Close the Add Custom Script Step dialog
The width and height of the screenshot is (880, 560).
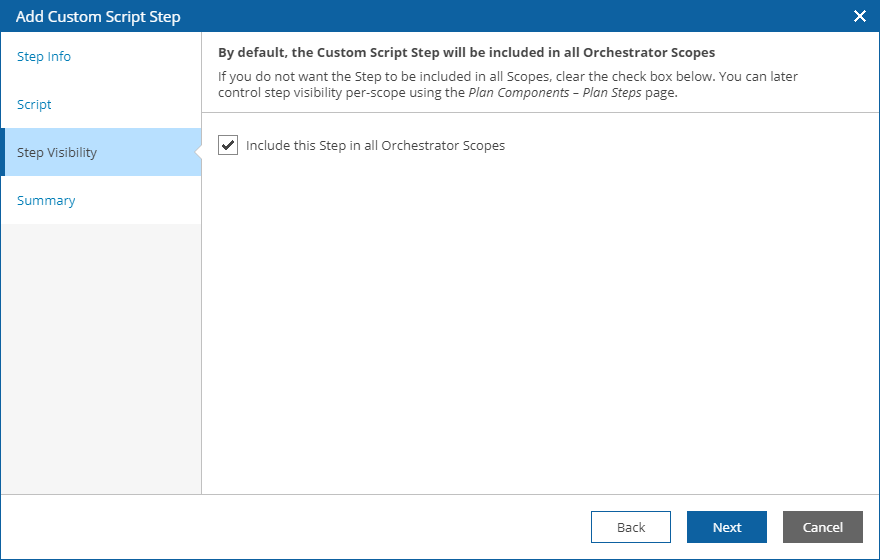tap(859, 16)
